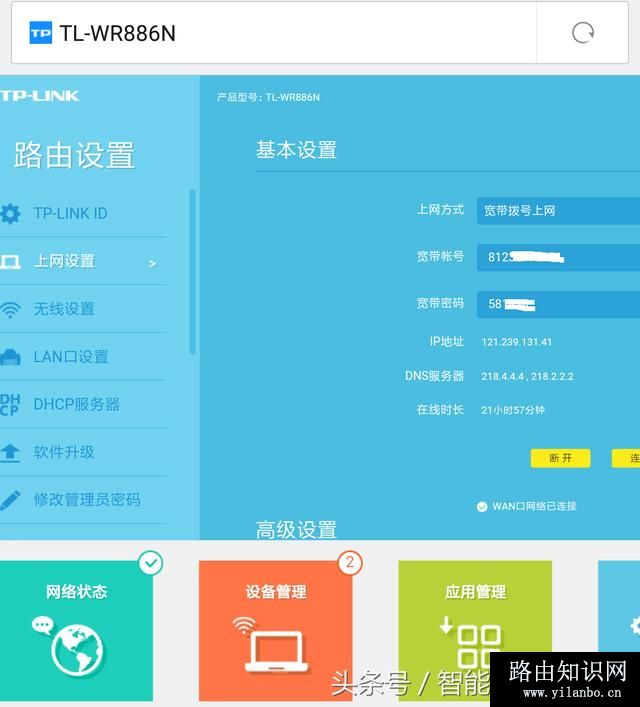This screenshot has width=640, height=707.
Task: Click the 宽带密码 input field
Action: tap(558, 304)
